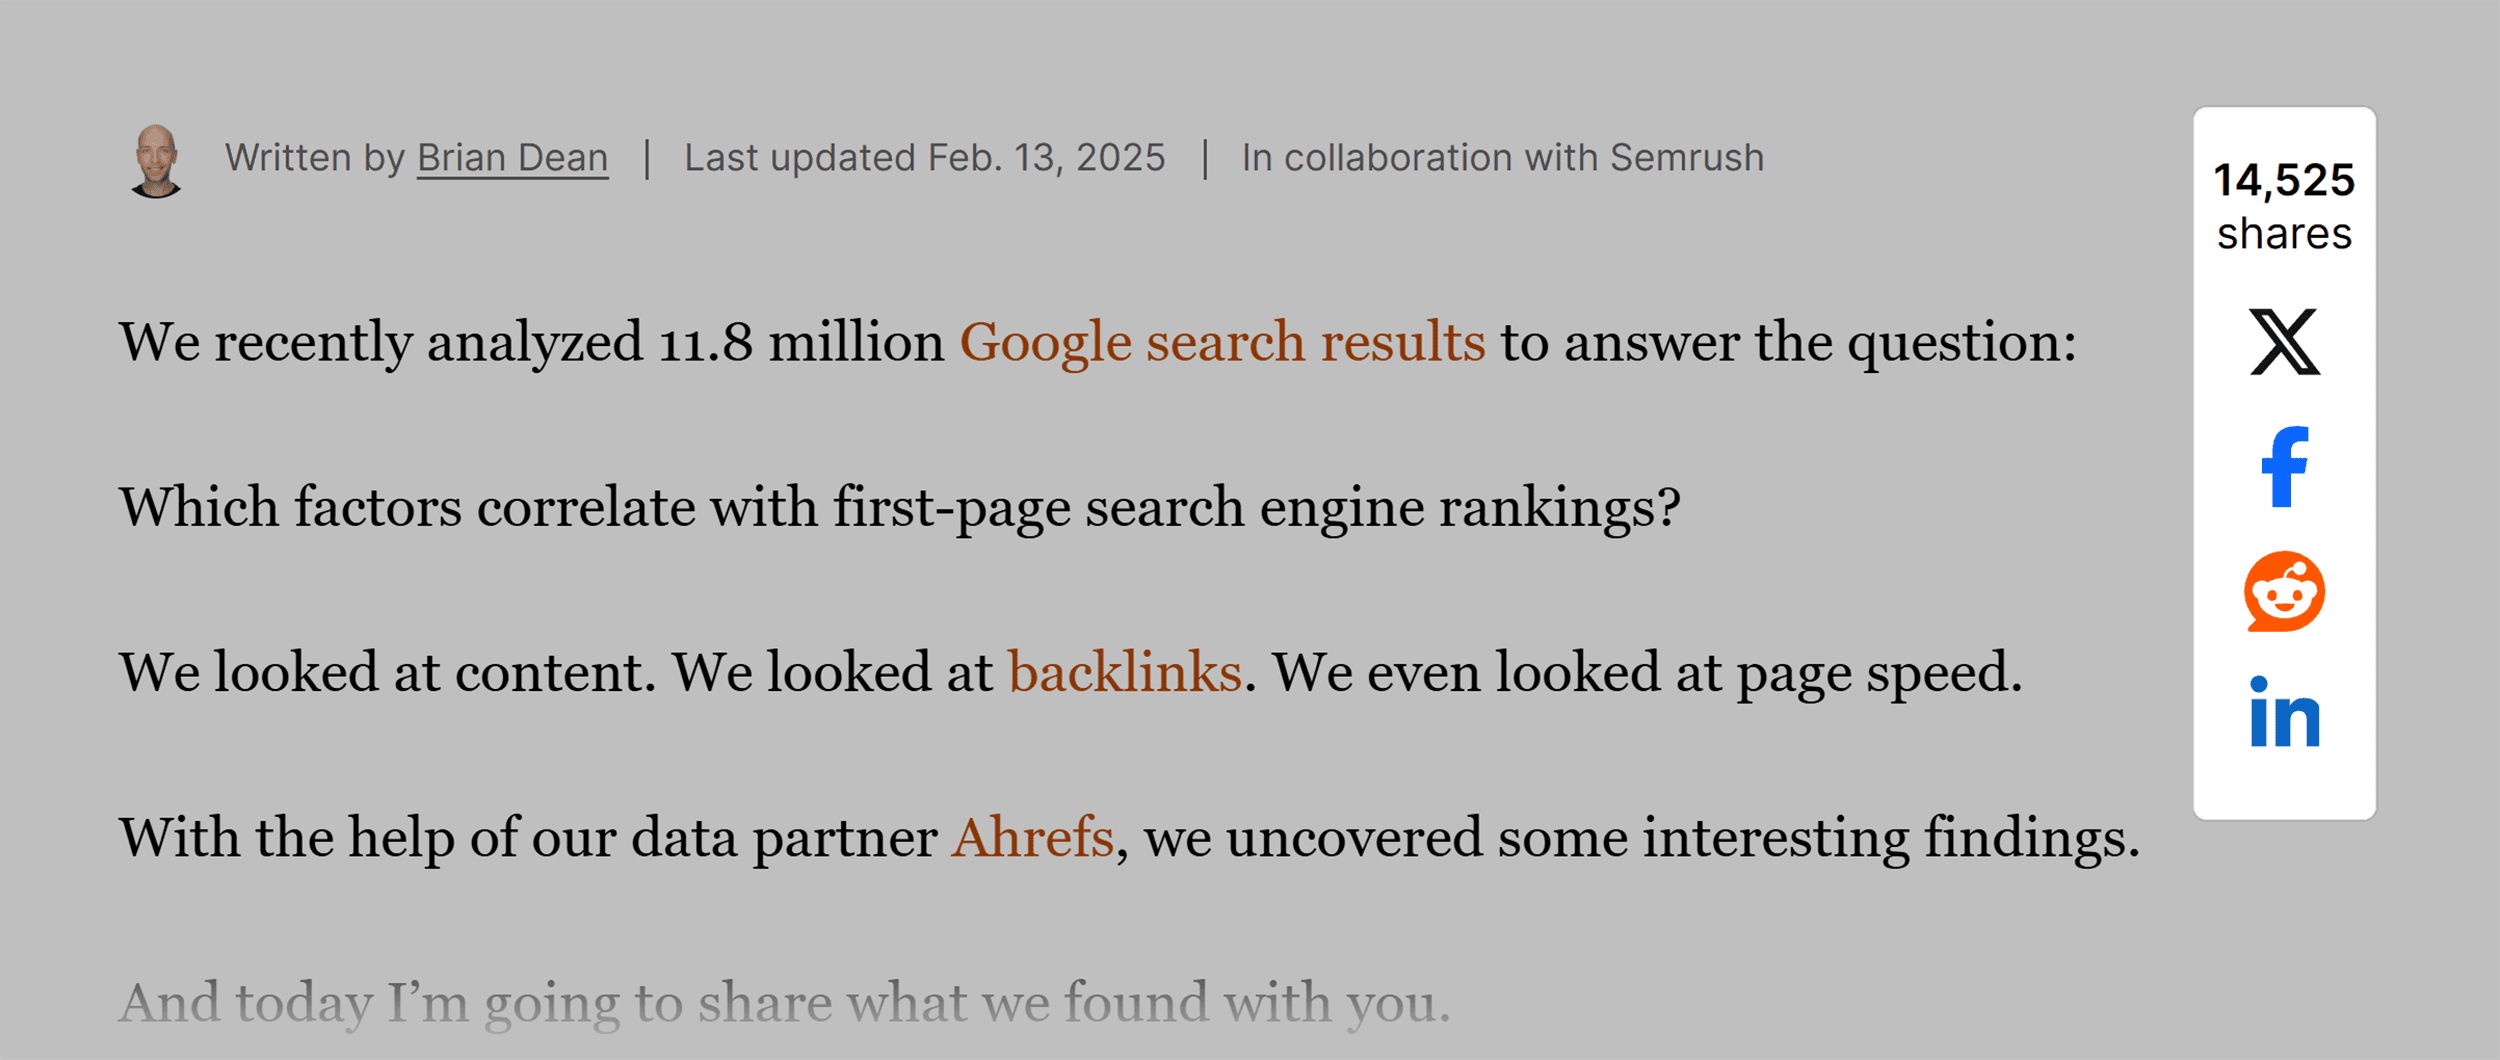Follow the Google search results link
2500x1060 pixels.
coord(1222,343)
